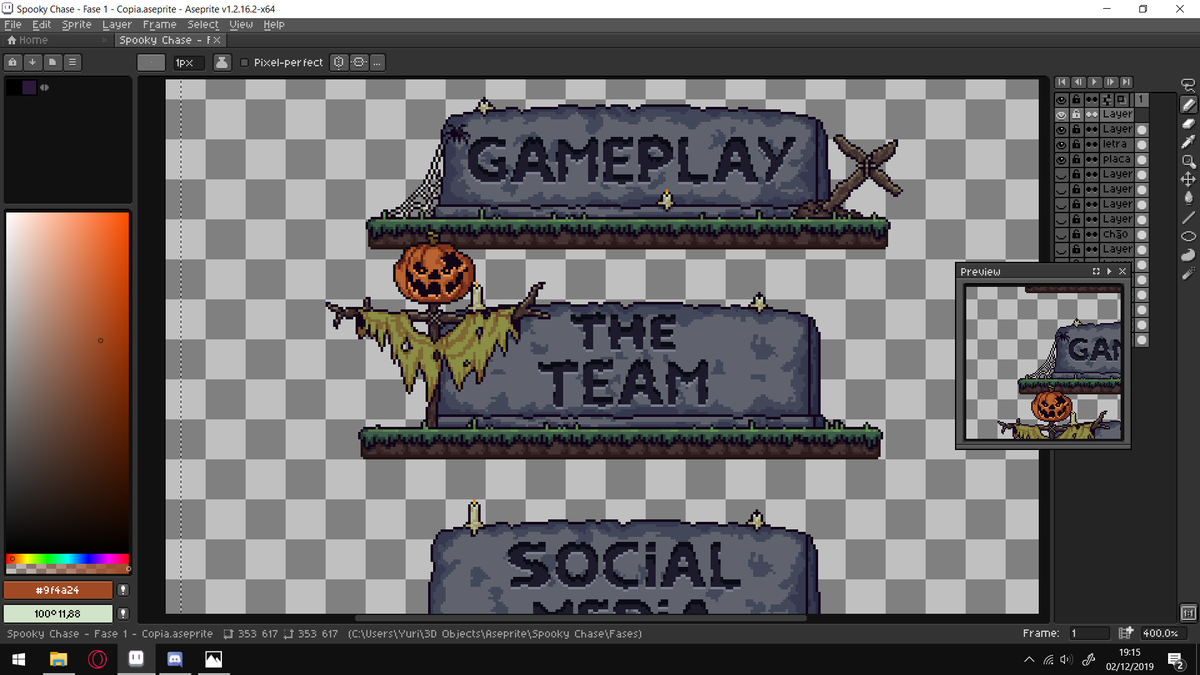Open the Frame menu
Viewport: 1200px width, 675px height.
pyautogui.click(x=159, y=24)
